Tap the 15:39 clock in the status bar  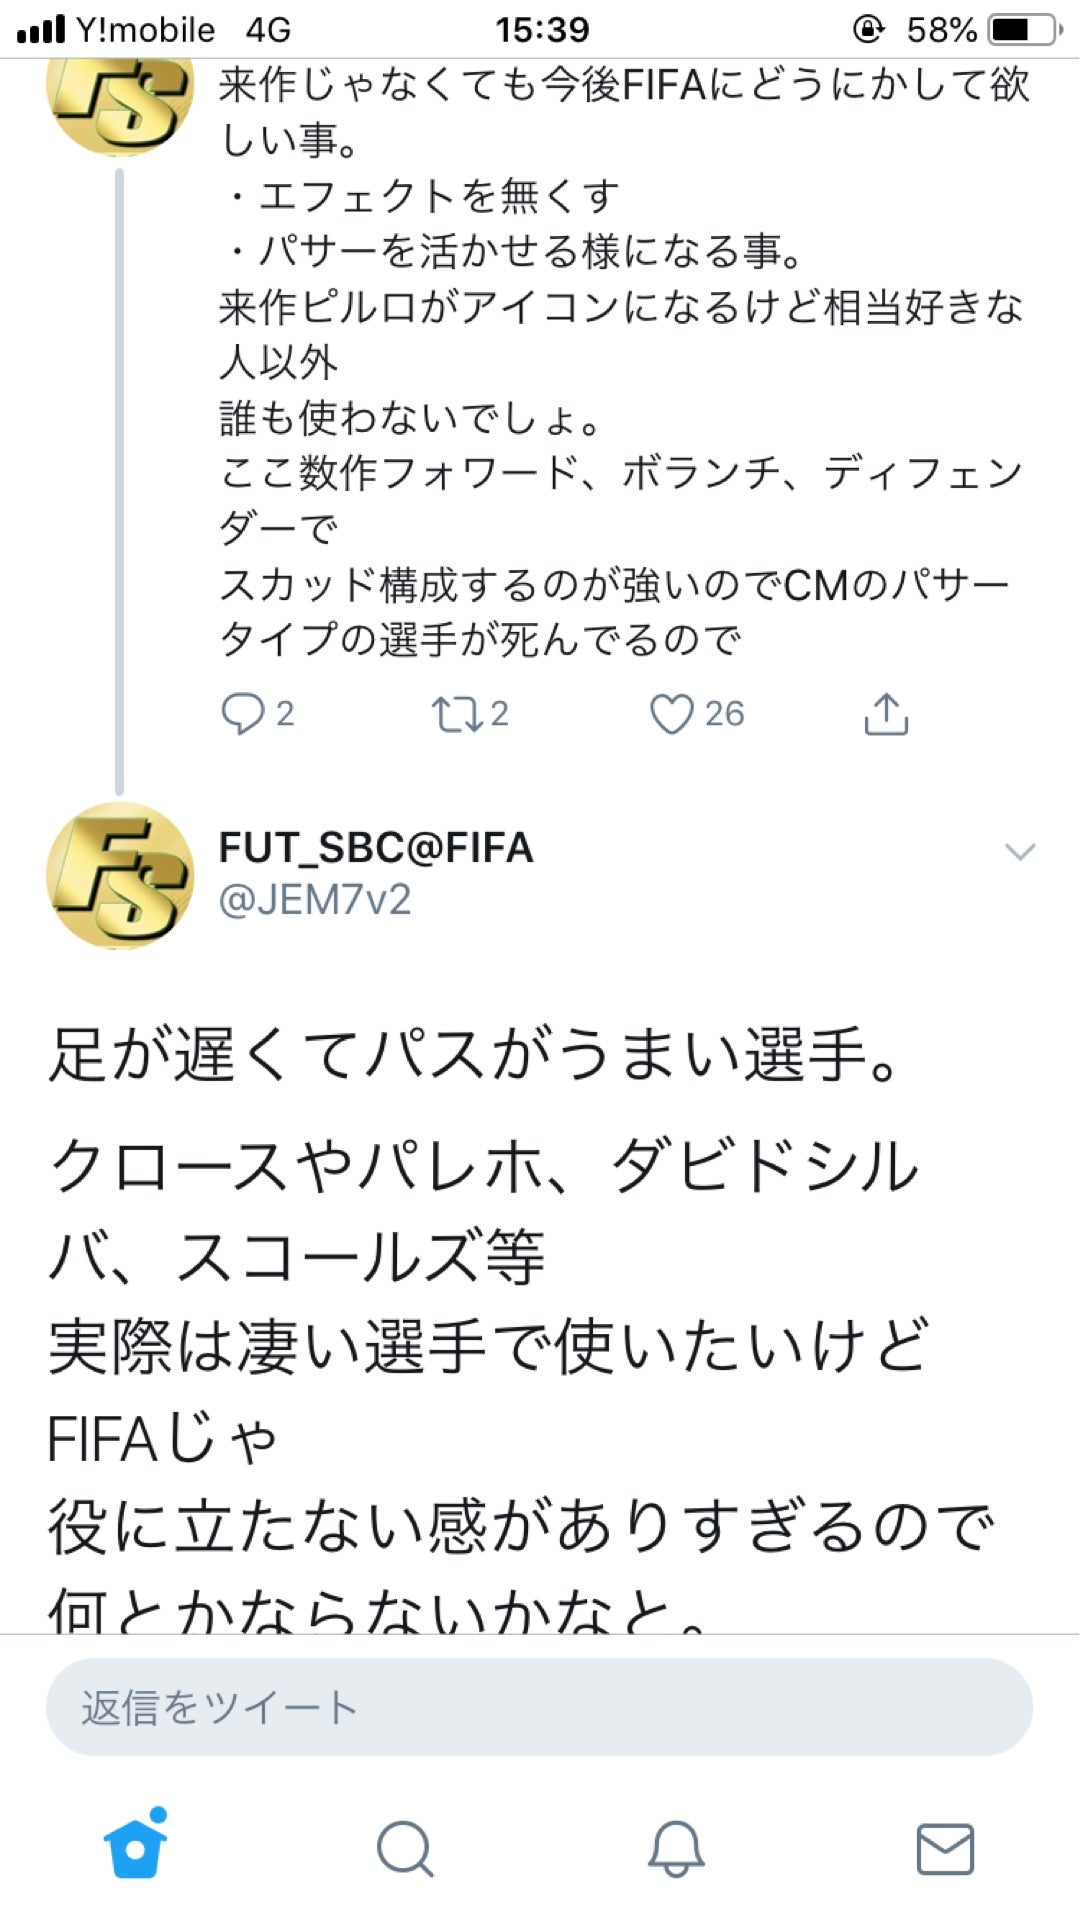click(538, 29)
